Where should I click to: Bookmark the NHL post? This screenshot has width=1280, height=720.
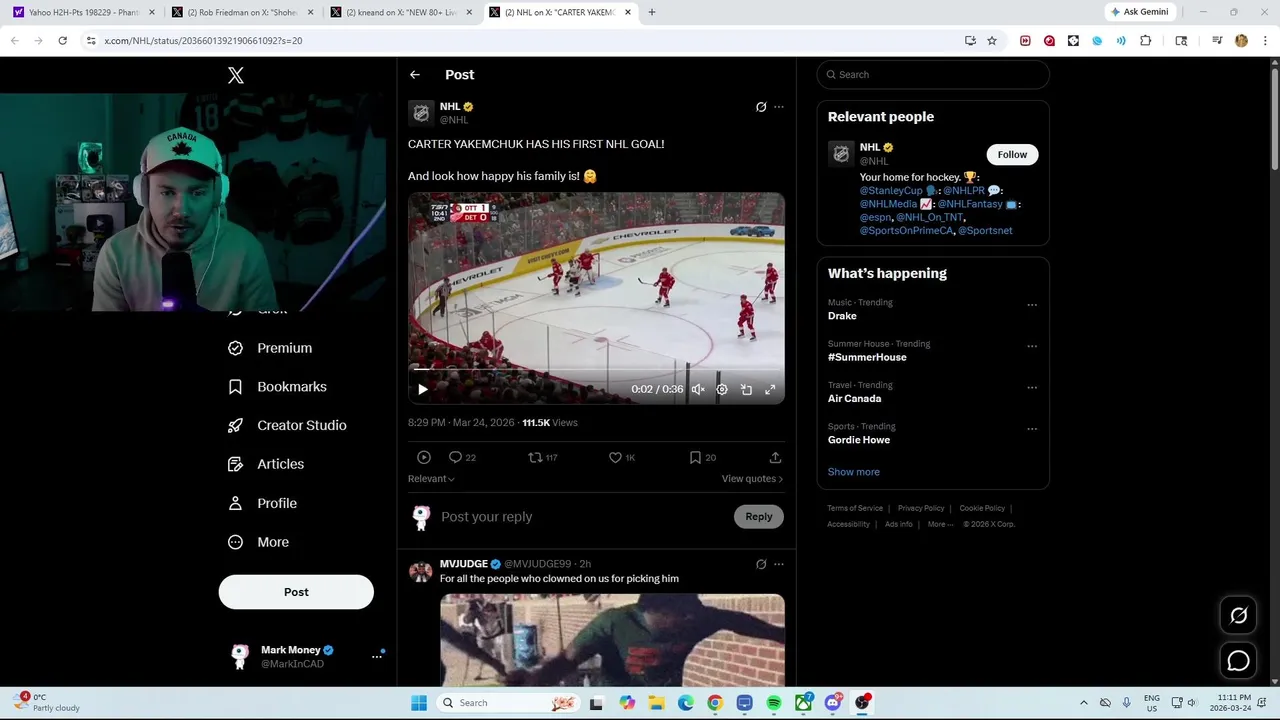coord(703,457)
